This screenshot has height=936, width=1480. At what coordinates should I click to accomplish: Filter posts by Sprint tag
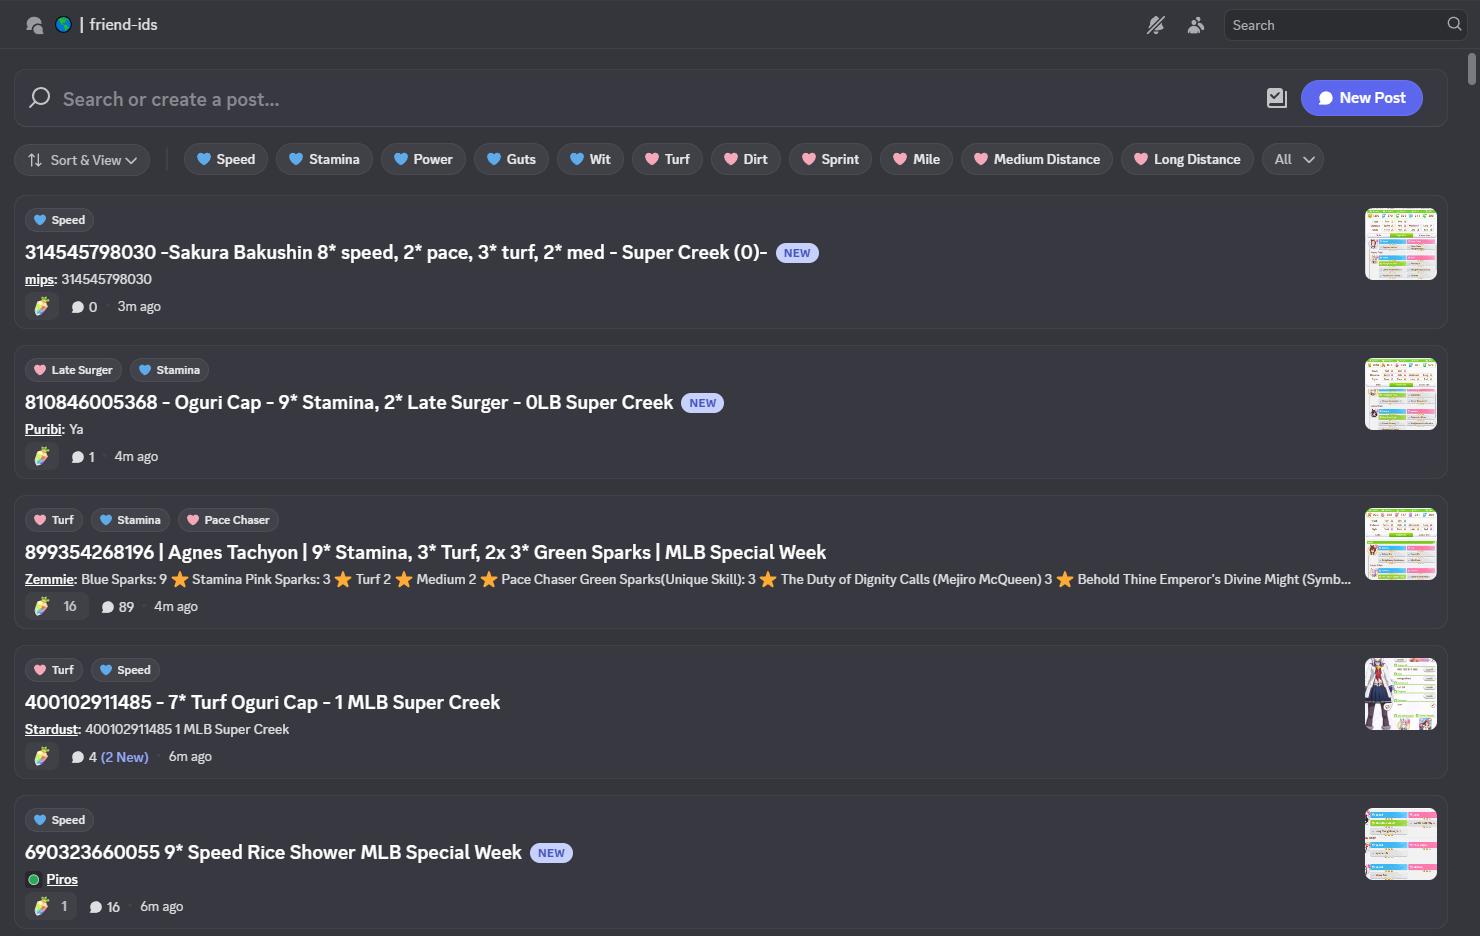830,159
